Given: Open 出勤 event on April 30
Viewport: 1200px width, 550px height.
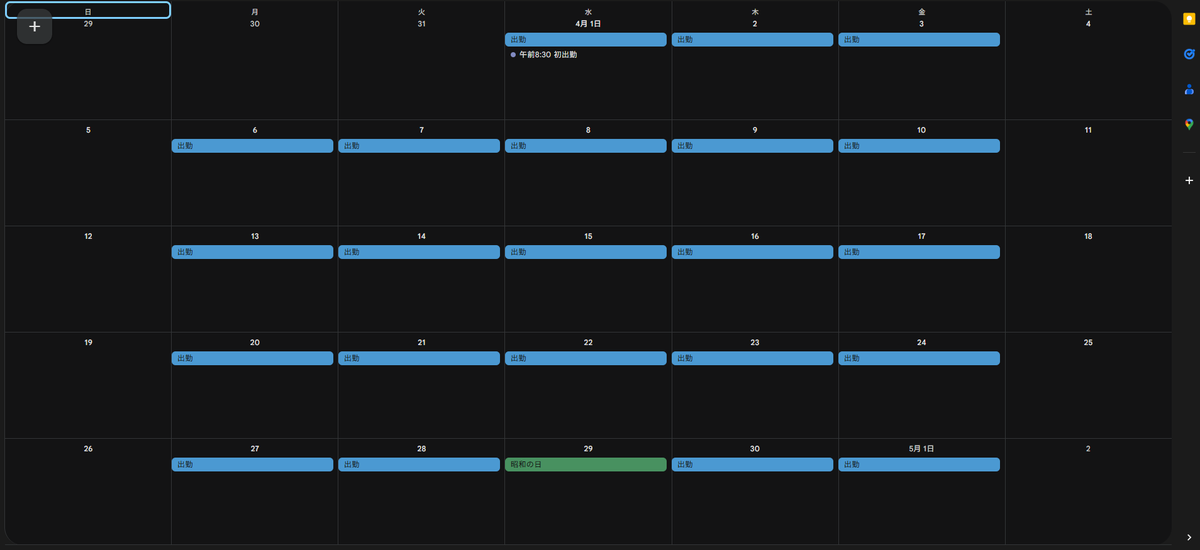Looking at the screenshot, I should pyautogui.click(x=753, y=465).
